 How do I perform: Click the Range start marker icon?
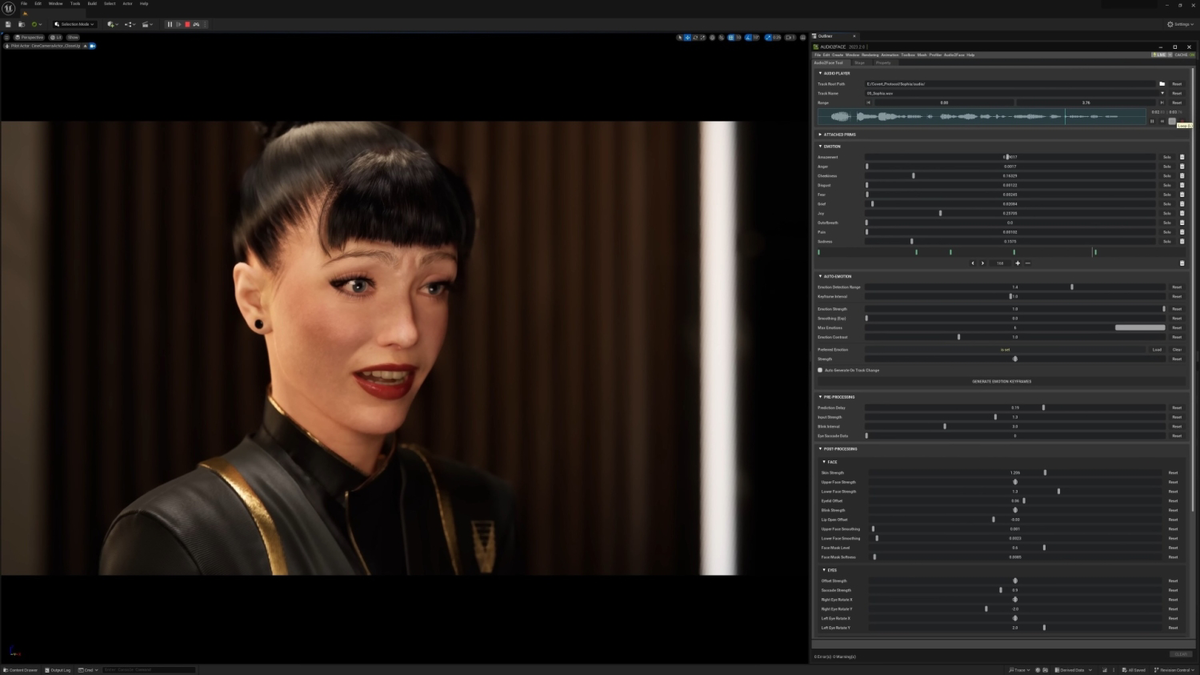(868, 103)
